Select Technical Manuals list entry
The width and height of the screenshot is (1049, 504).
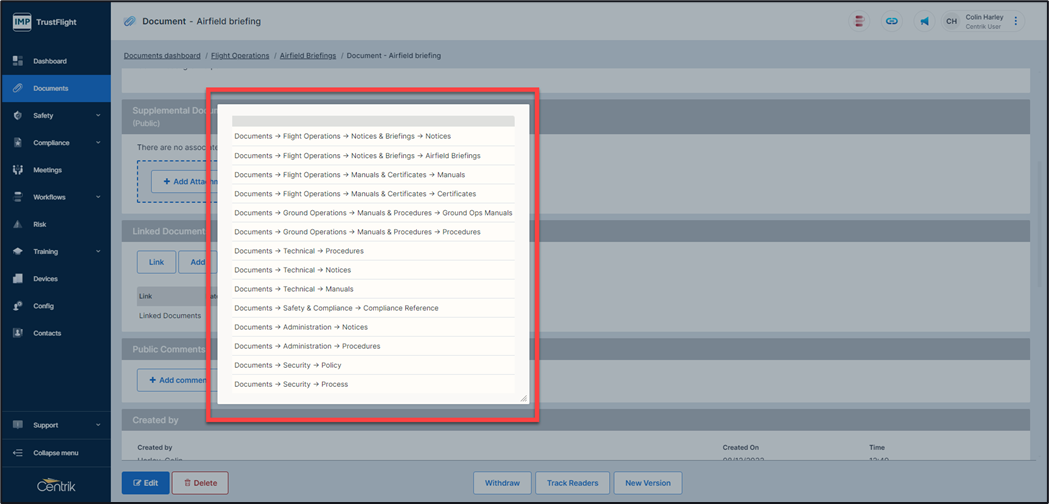coord(293,289)
